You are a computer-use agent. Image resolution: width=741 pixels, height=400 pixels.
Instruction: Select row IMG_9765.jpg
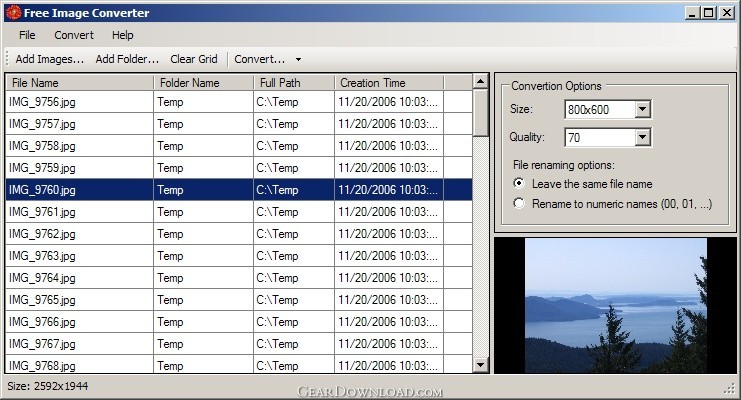click(x=239, y=300)
